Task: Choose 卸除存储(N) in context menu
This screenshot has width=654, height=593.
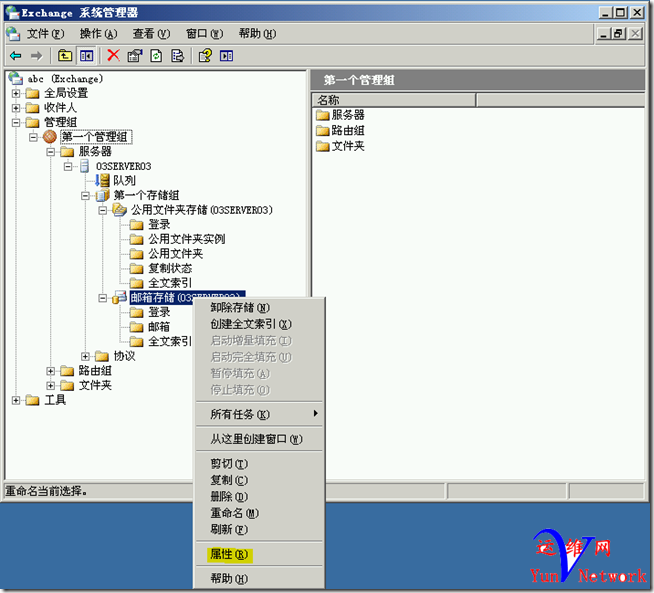Action: [259, 307]
